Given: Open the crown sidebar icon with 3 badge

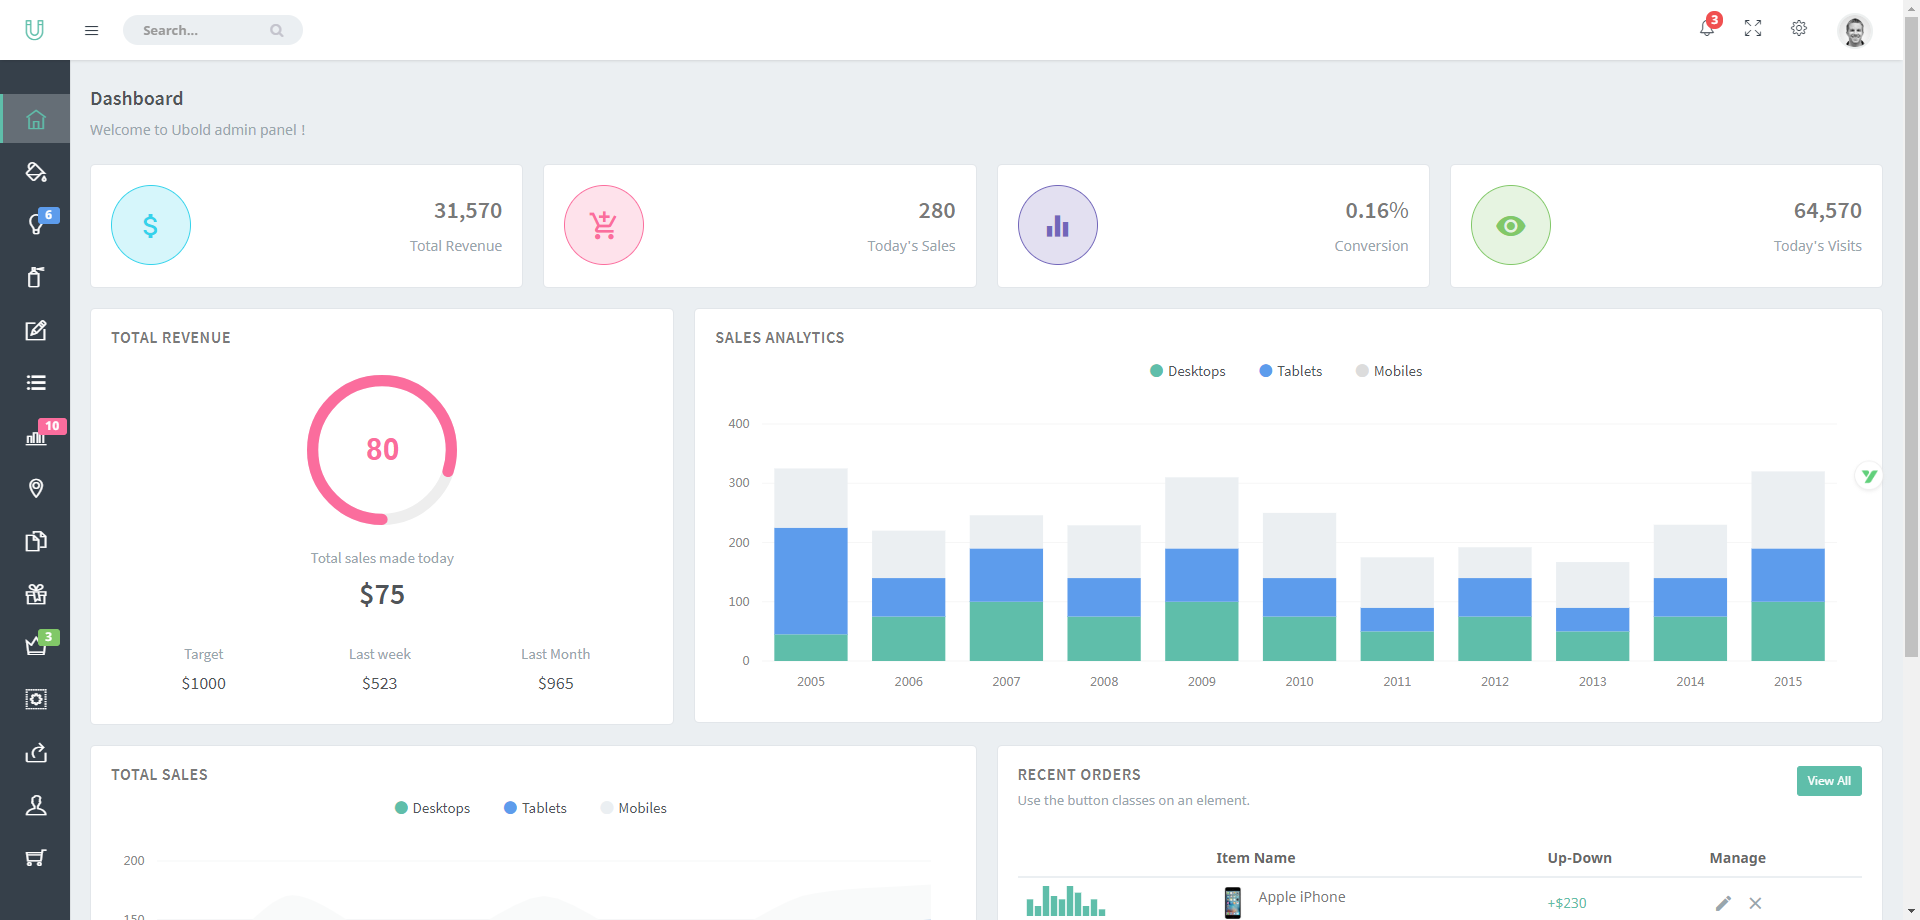Looking at the screenshot, I should pos(36,646).
